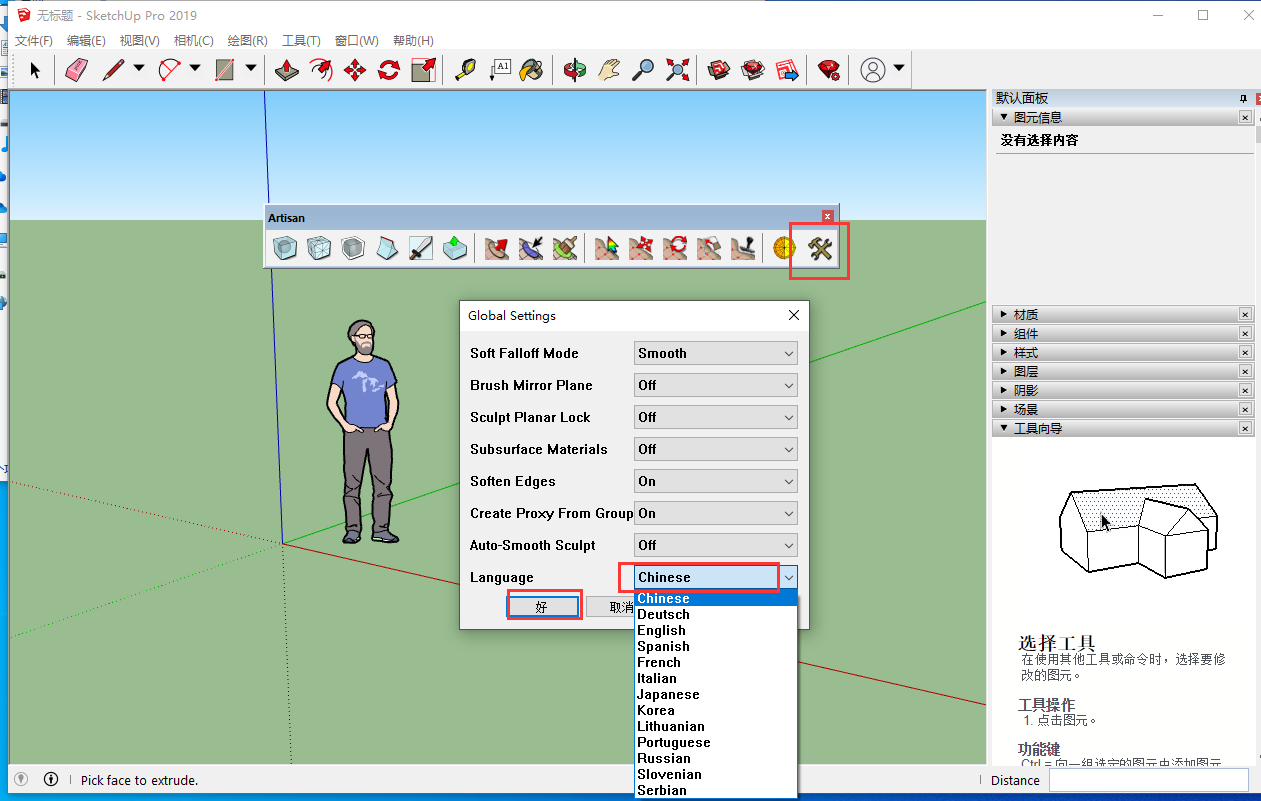Select the Pan hand tool
Image resolution: width=1261 pixels, height=801 pixels.
coord(609,69)
